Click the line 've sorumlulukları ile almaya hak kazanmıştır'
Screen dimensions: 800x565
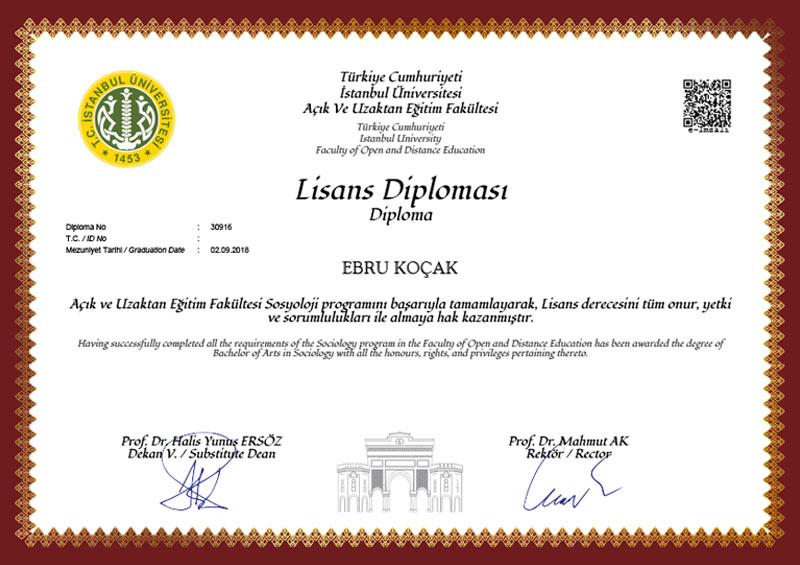(x=401, y=318)
